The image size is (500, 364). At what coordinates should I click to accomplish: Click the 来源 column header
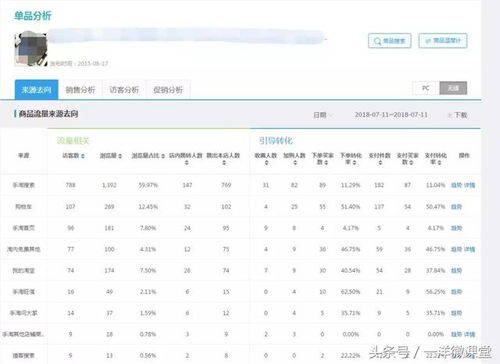[x=23, y=156]
